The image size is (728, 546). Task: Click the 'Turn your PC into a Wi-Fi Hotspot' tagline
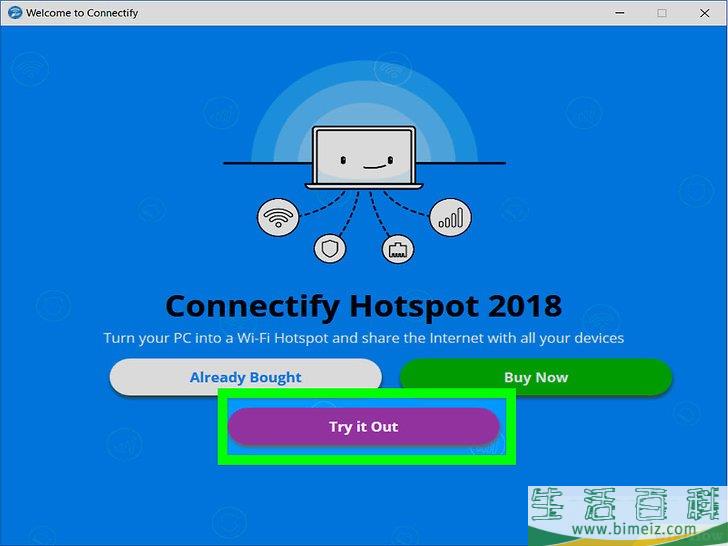tap(364, 338)
